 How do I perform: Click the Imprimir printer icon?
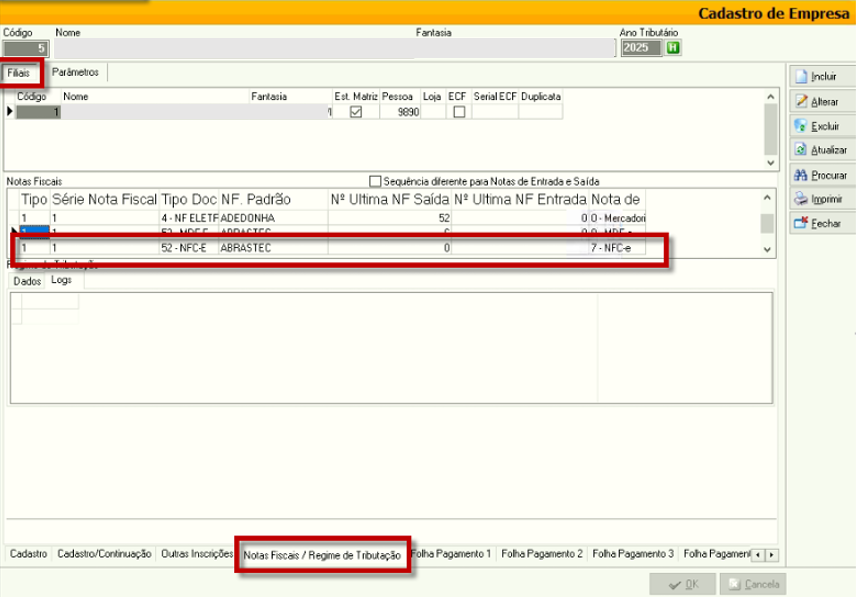pos(801,199)
